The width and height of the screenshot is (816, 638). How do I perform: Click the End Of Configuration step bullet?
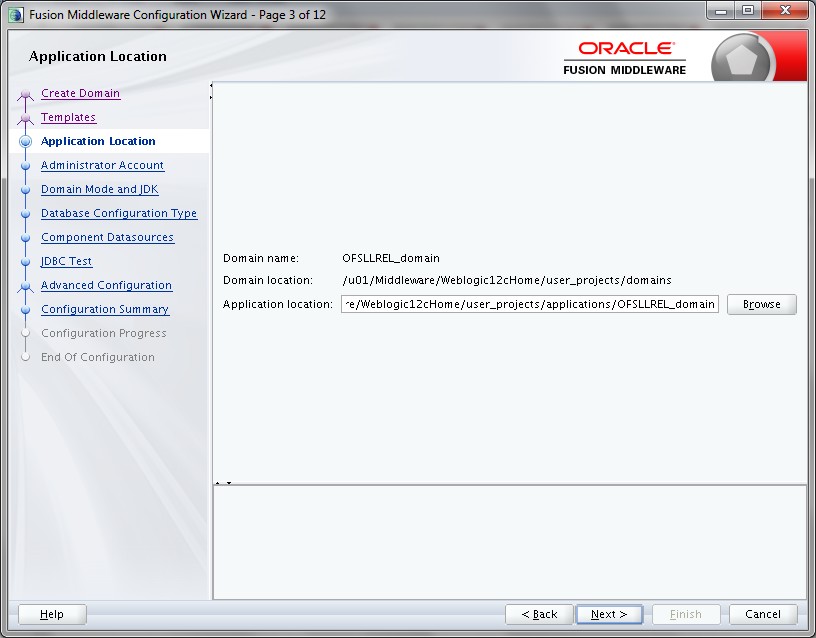(x=25, y=357)
